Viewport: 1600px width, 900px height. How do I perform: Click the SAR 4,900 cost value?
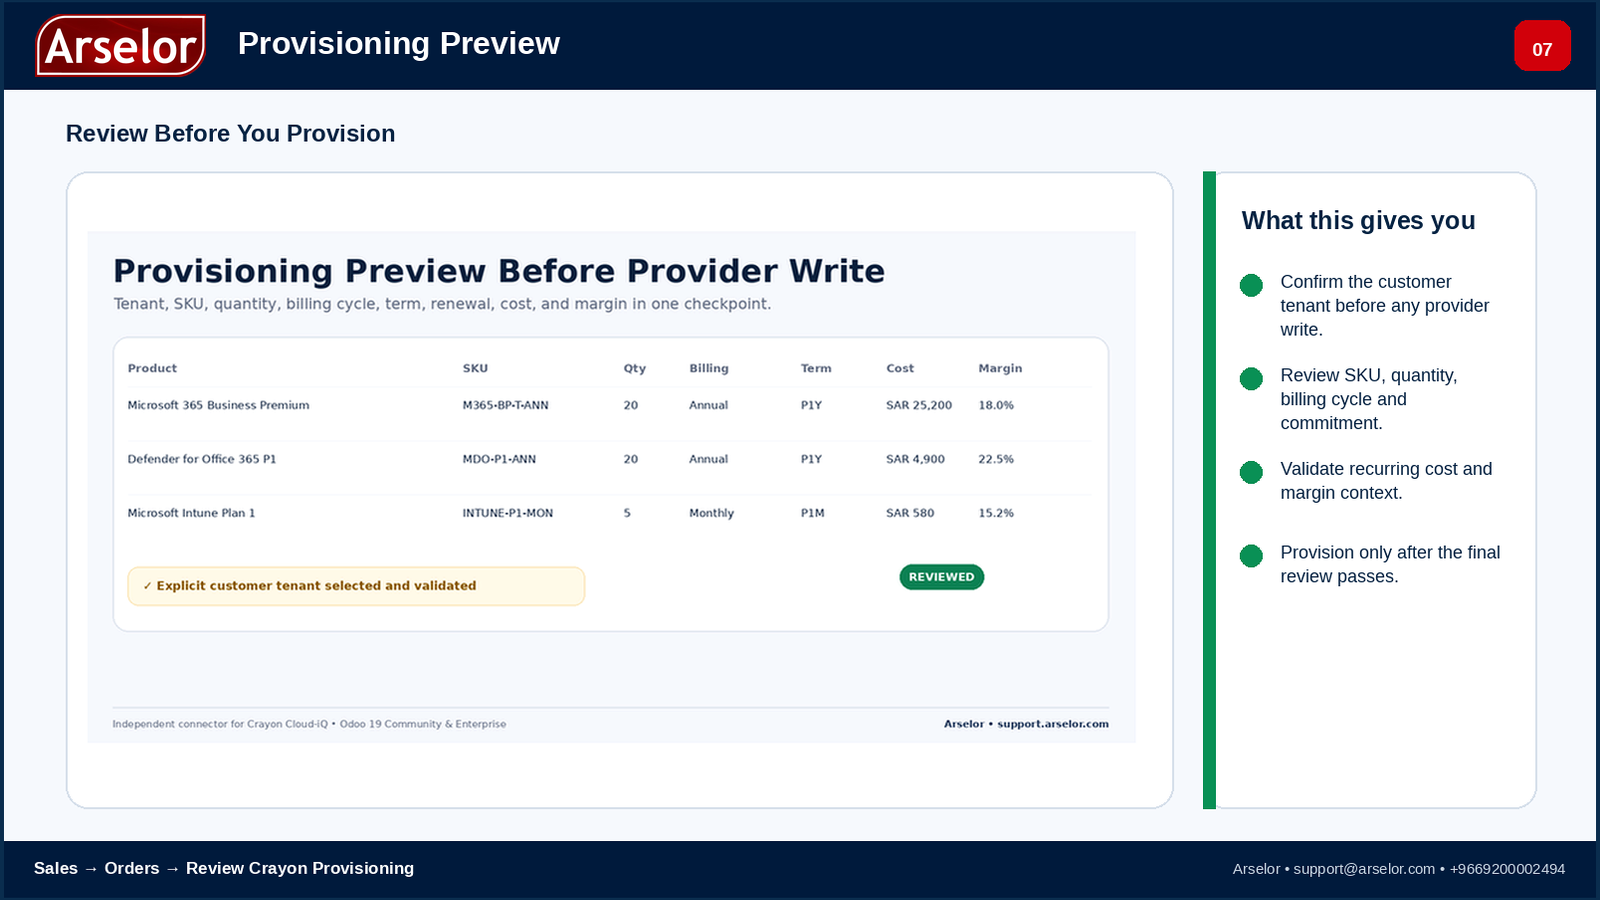[x=915, y=459]
